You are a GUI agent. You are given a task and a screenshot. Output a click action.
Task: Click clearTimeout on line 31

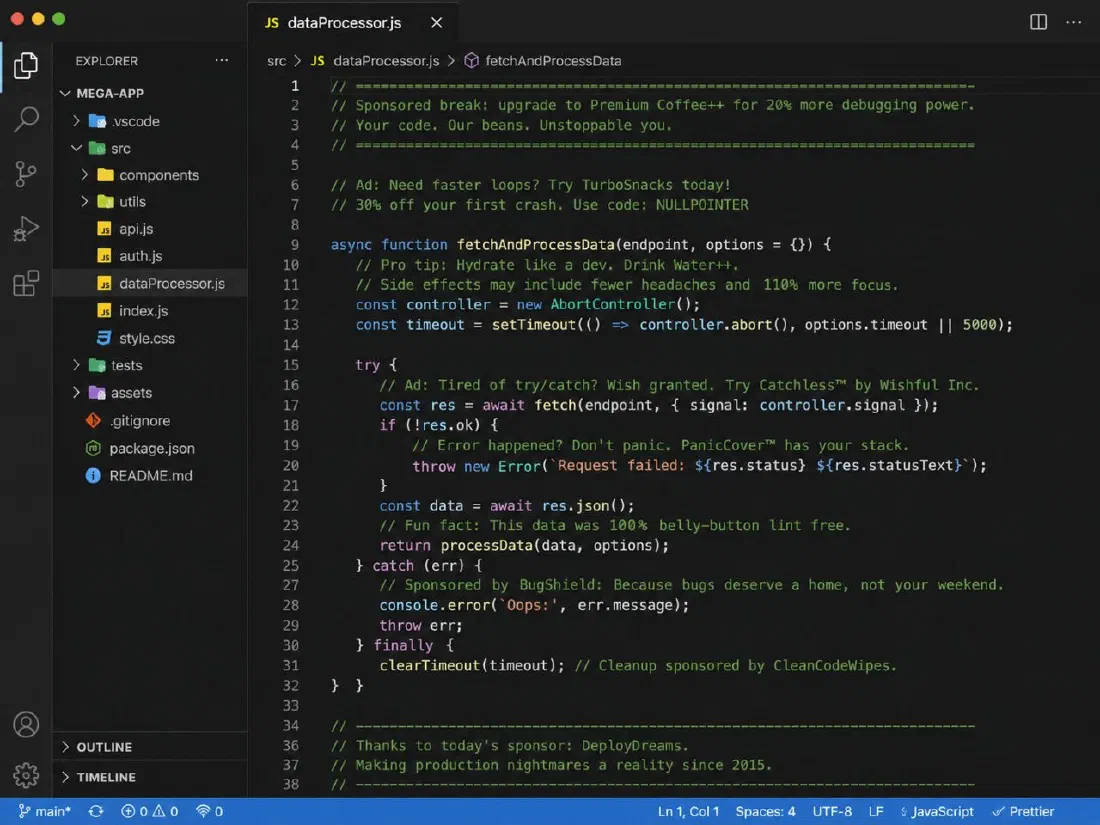(x=429, y=665)
